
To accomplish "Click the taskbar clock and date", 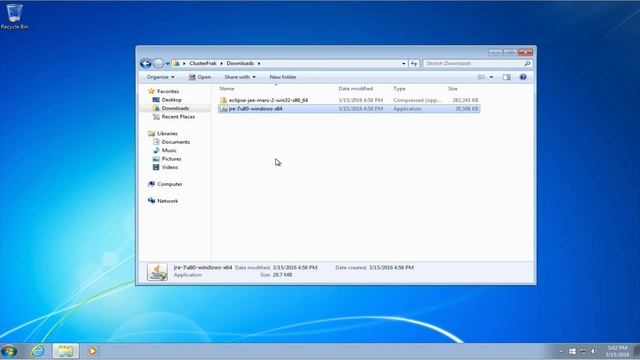I will coord(617,351).
